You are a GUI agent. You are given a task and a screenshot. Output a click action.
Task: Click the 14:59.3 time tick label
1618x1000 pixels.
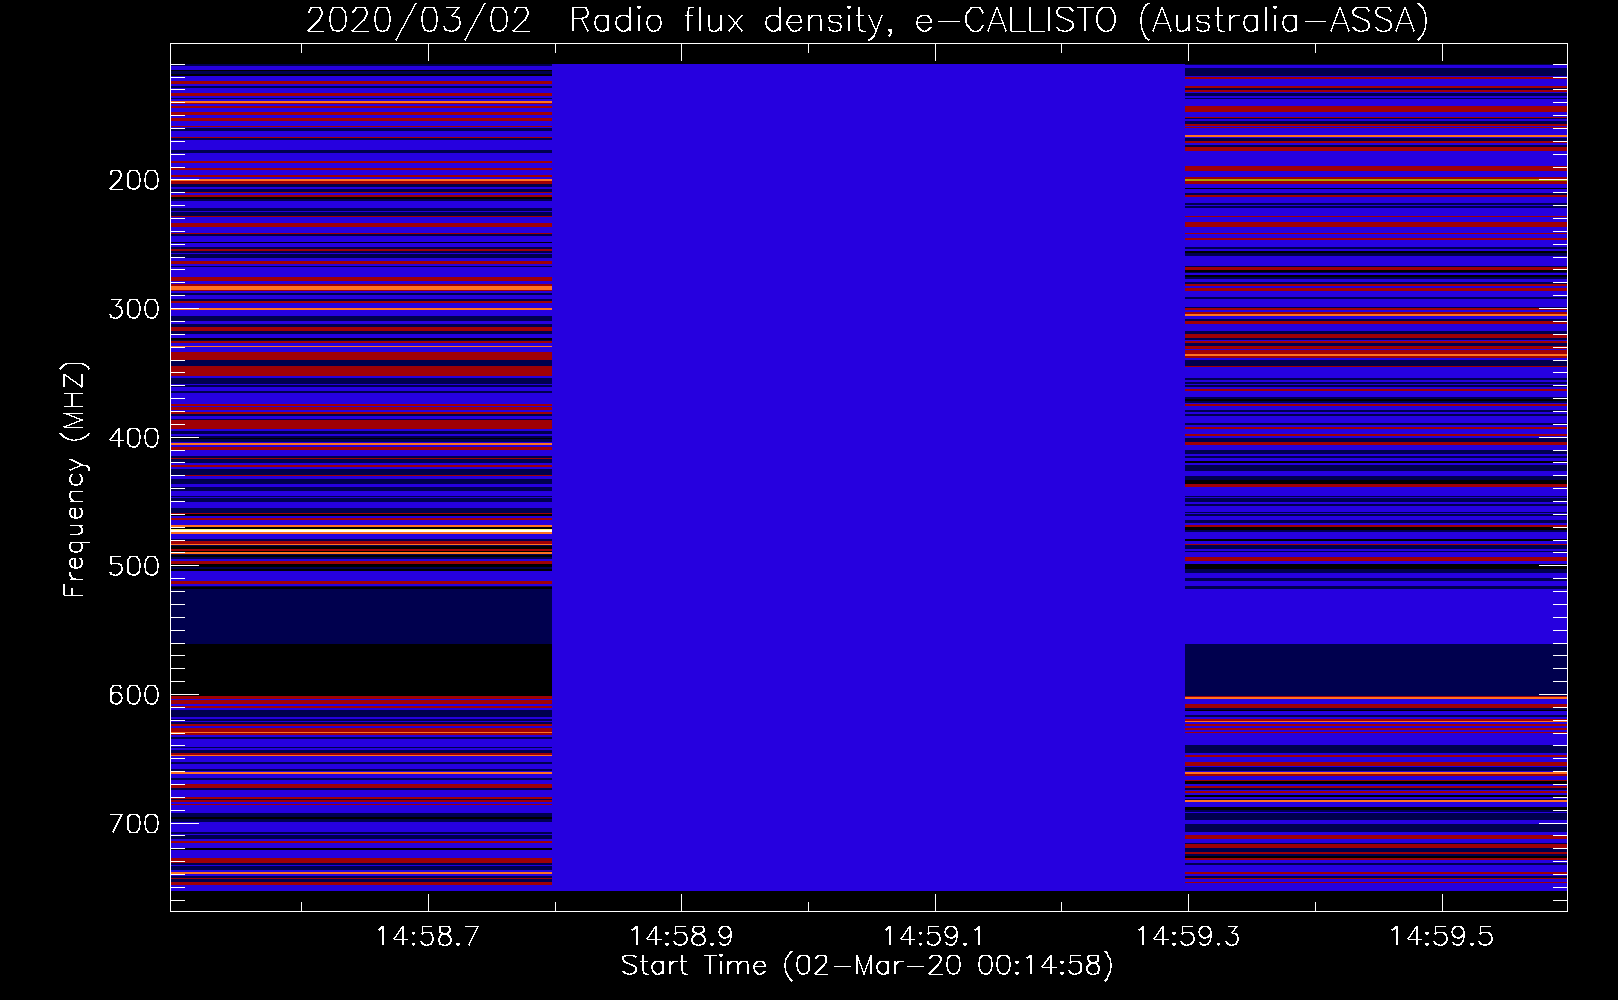(x=1188, y=937)
